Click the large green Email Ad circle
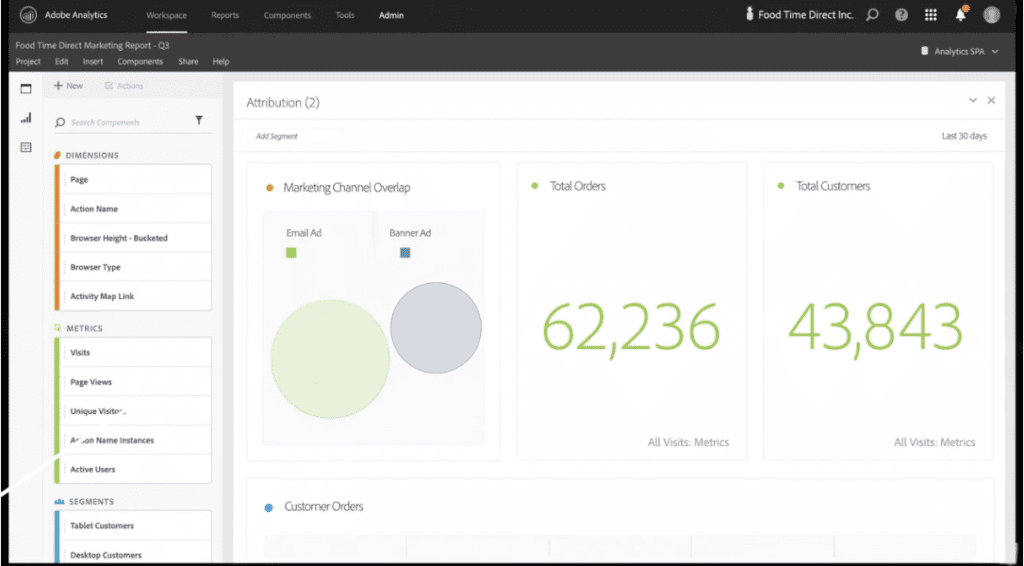Viewport: 1024px width, 566px height. (330, 359)
